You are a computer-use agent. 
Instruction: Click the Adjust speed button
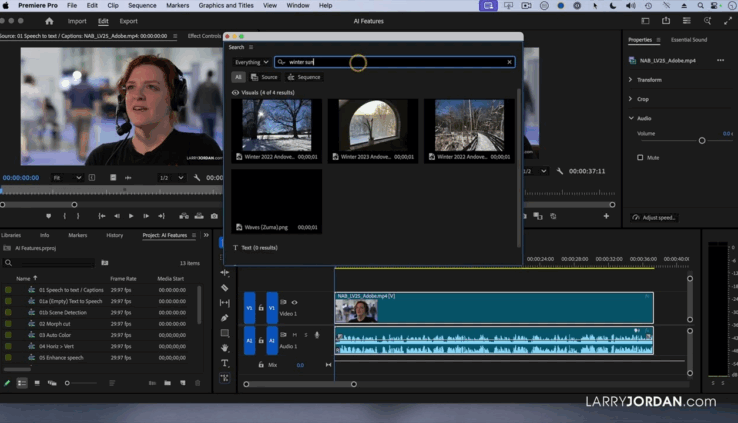click(x=654, y=217)
